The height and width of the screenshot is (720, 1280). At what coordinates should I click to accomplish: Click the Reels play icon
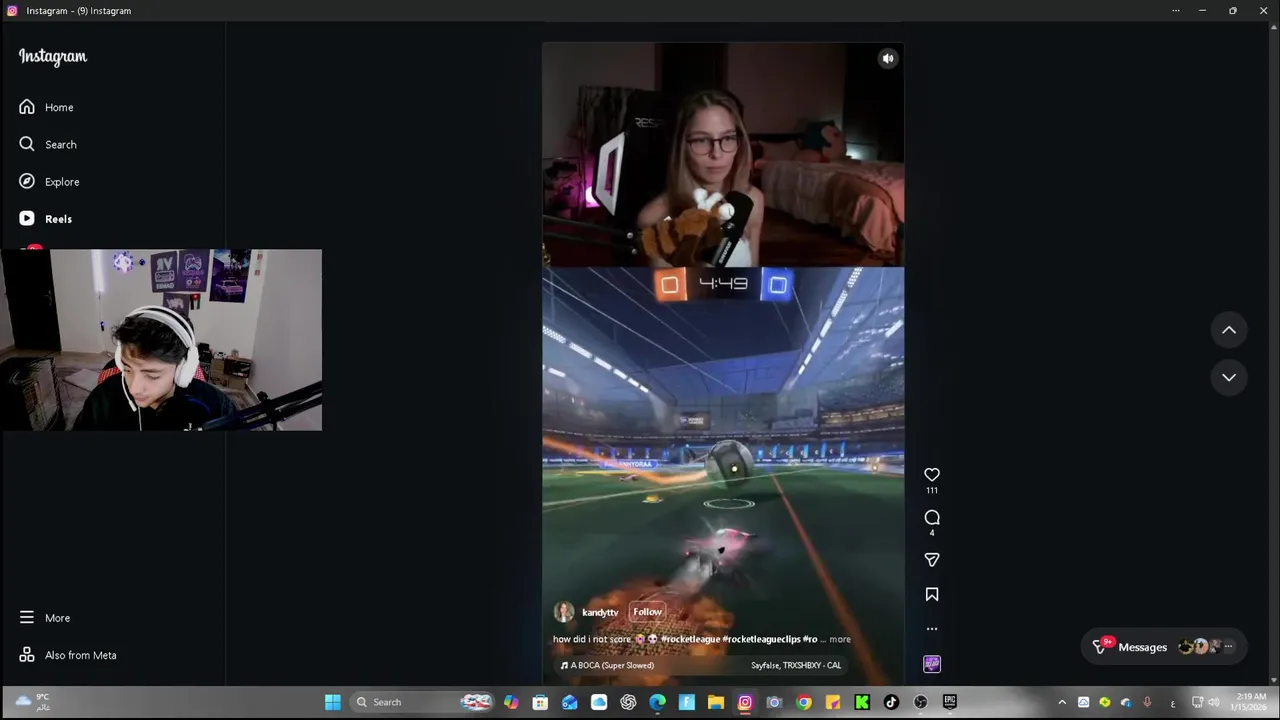pos(27,218)
